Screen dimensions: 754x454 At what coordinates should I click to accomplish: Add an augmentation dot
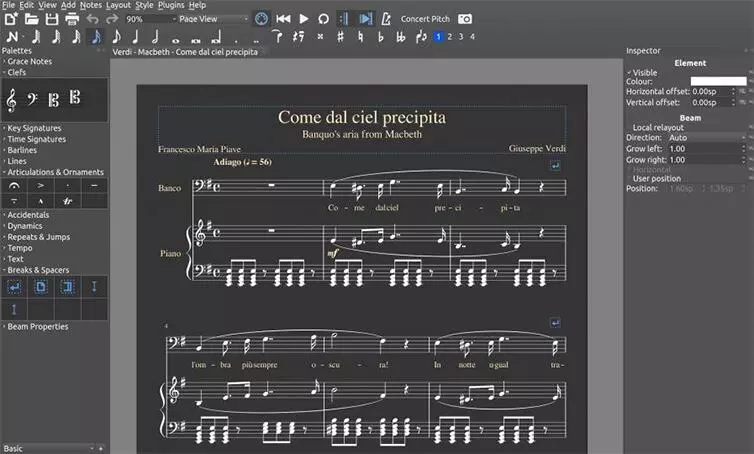click(x=236, y=41)
